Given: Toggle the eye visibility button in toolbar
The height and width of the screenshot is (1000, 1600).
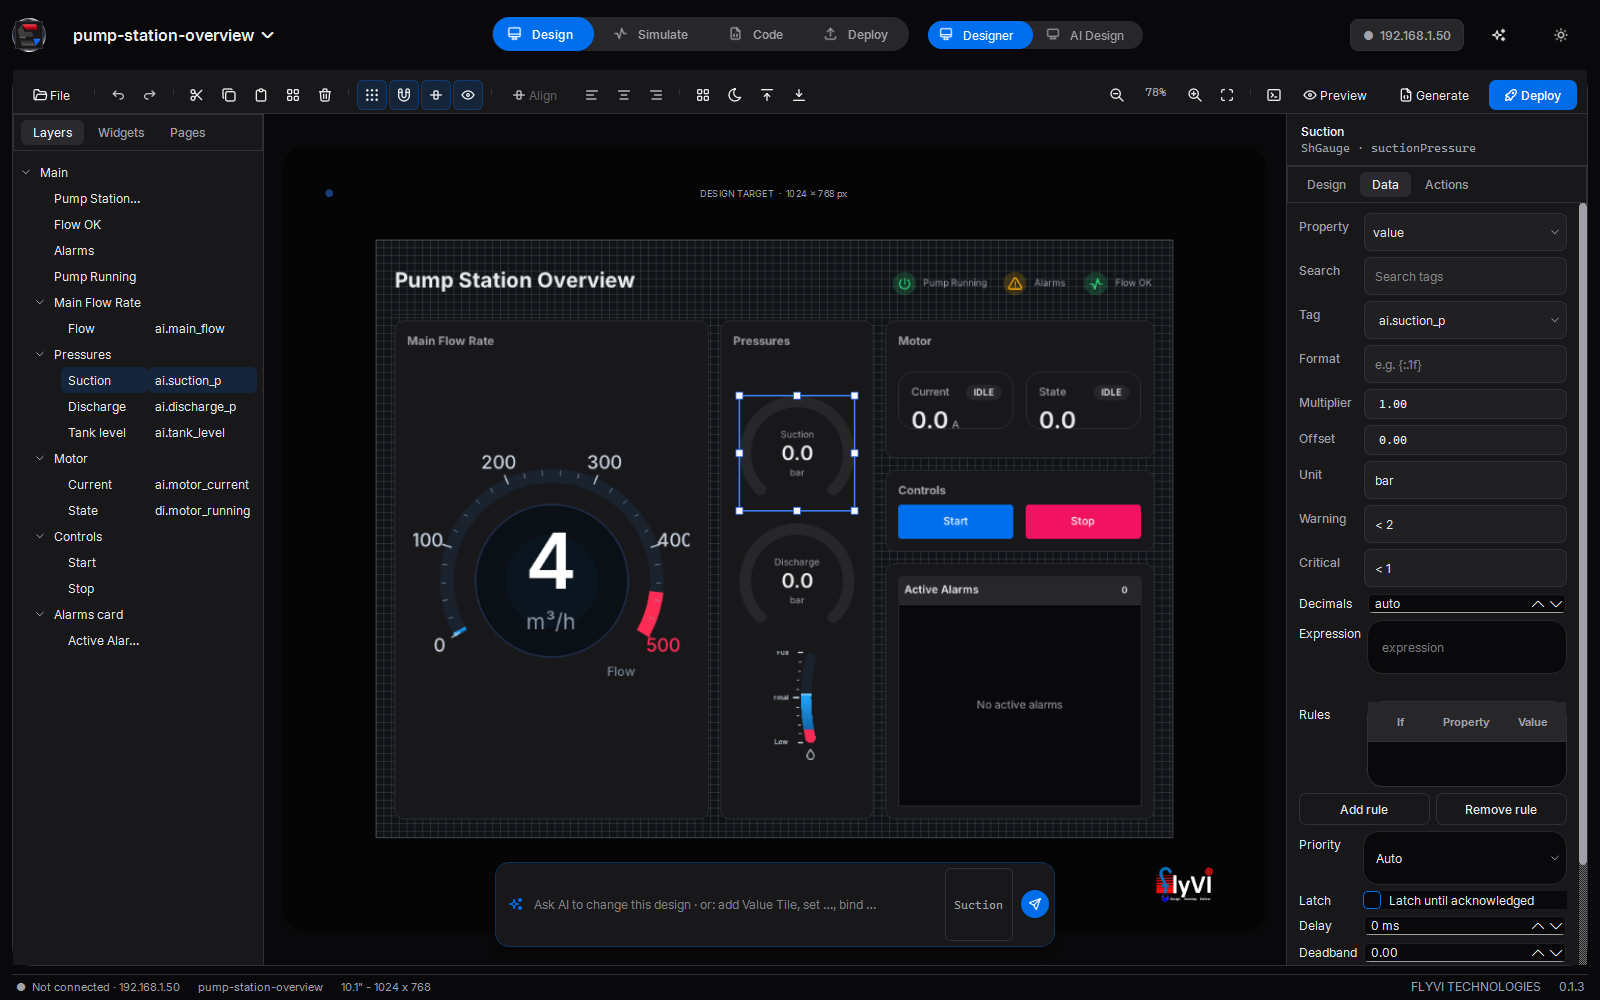Looking at the screenshot, I should click(468, 95).
